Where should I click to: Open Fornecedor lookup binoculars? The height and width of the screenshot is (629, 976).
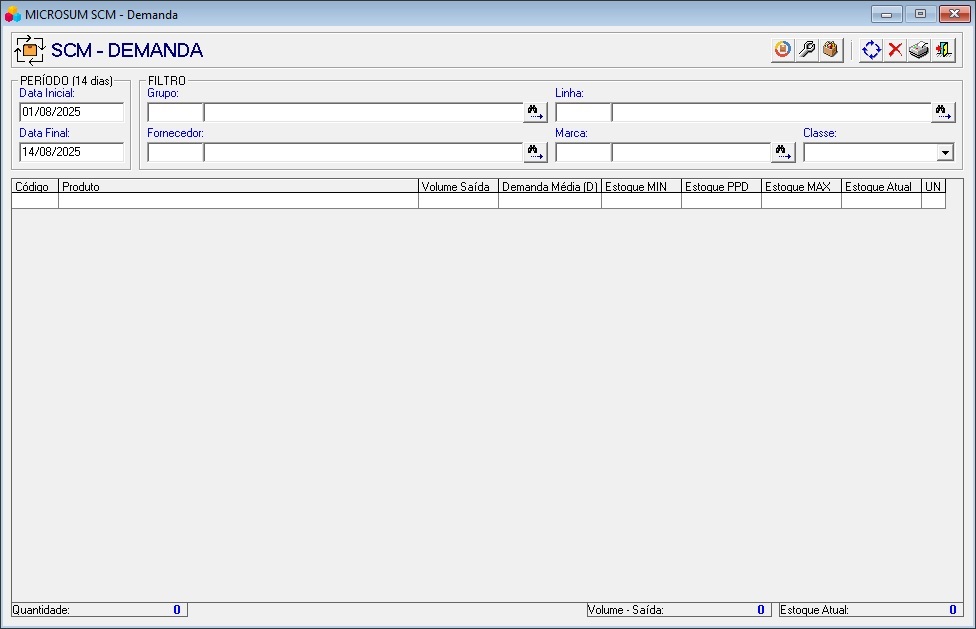coord(536,152)
